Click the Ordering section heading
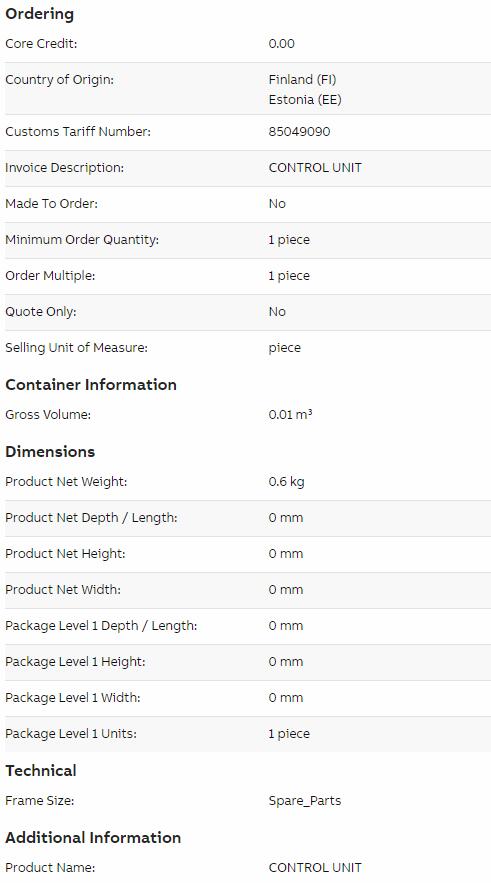Screen dimensions: 491x883 tap(39, 14)
